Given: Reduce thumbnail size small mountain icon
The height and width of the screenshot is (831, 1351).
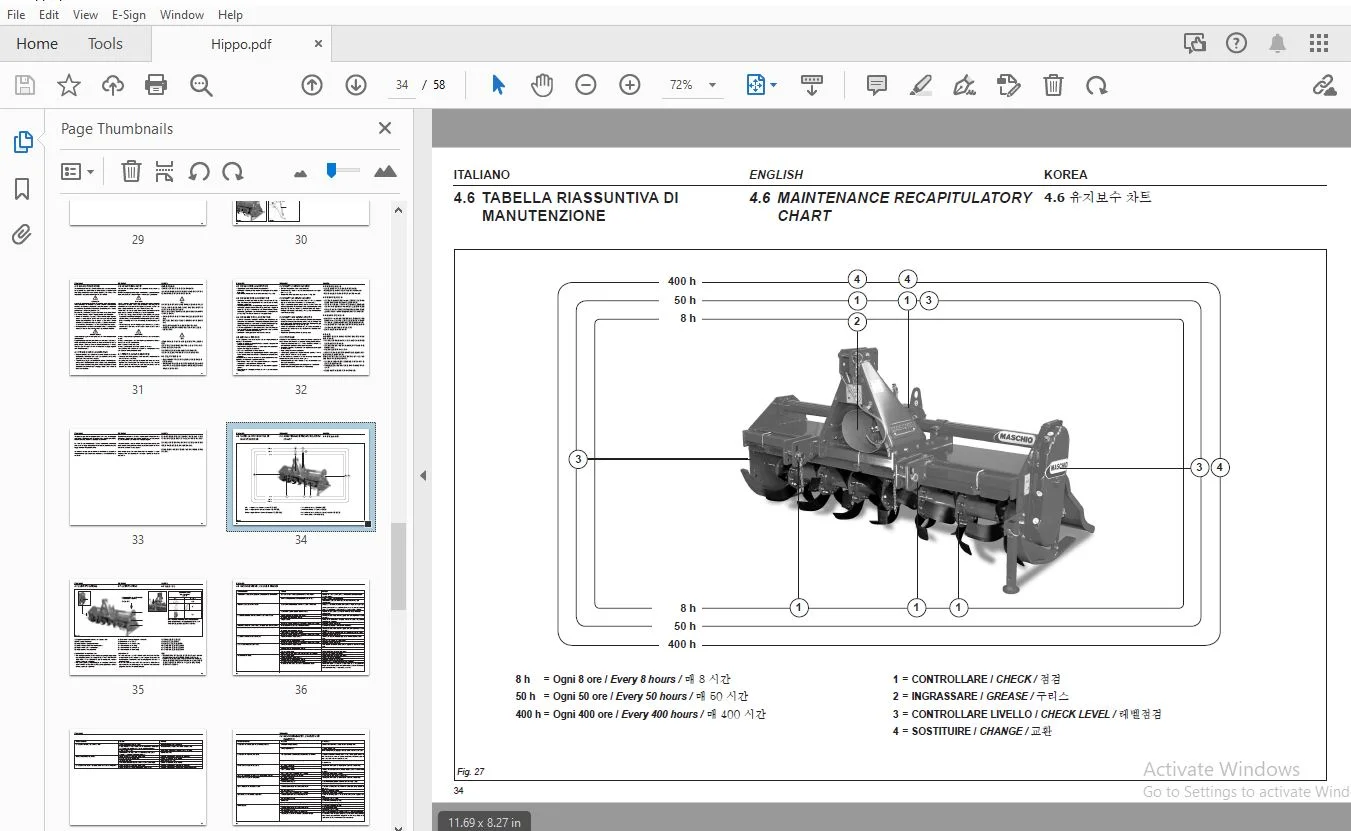Looking at the screenshot, I should coord(301,173).
